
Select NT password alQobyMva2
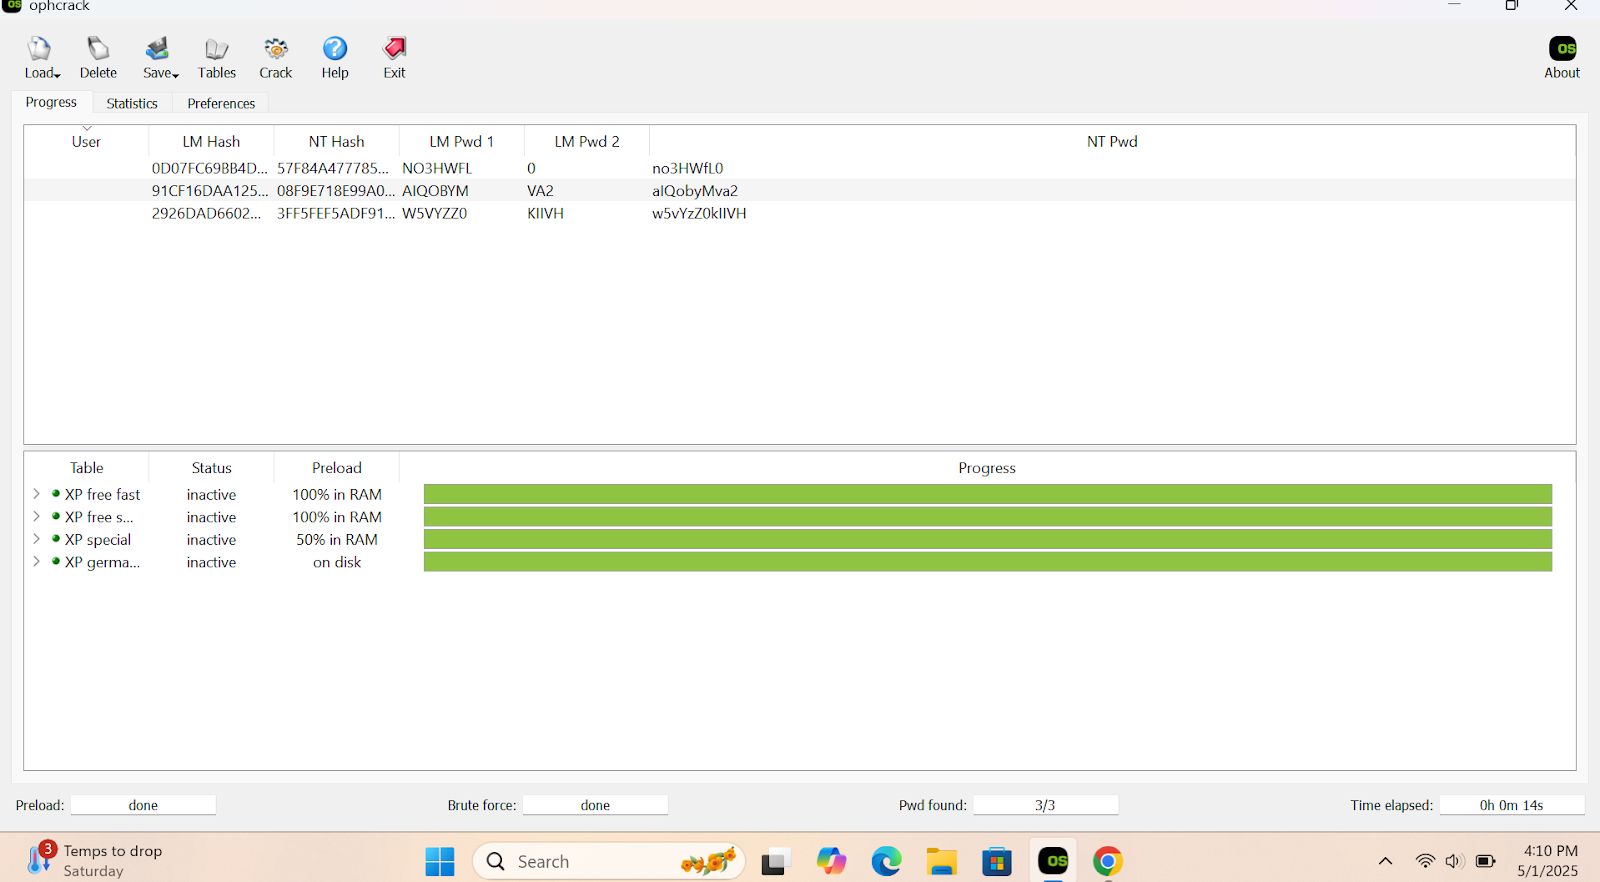tap(695, 191)
